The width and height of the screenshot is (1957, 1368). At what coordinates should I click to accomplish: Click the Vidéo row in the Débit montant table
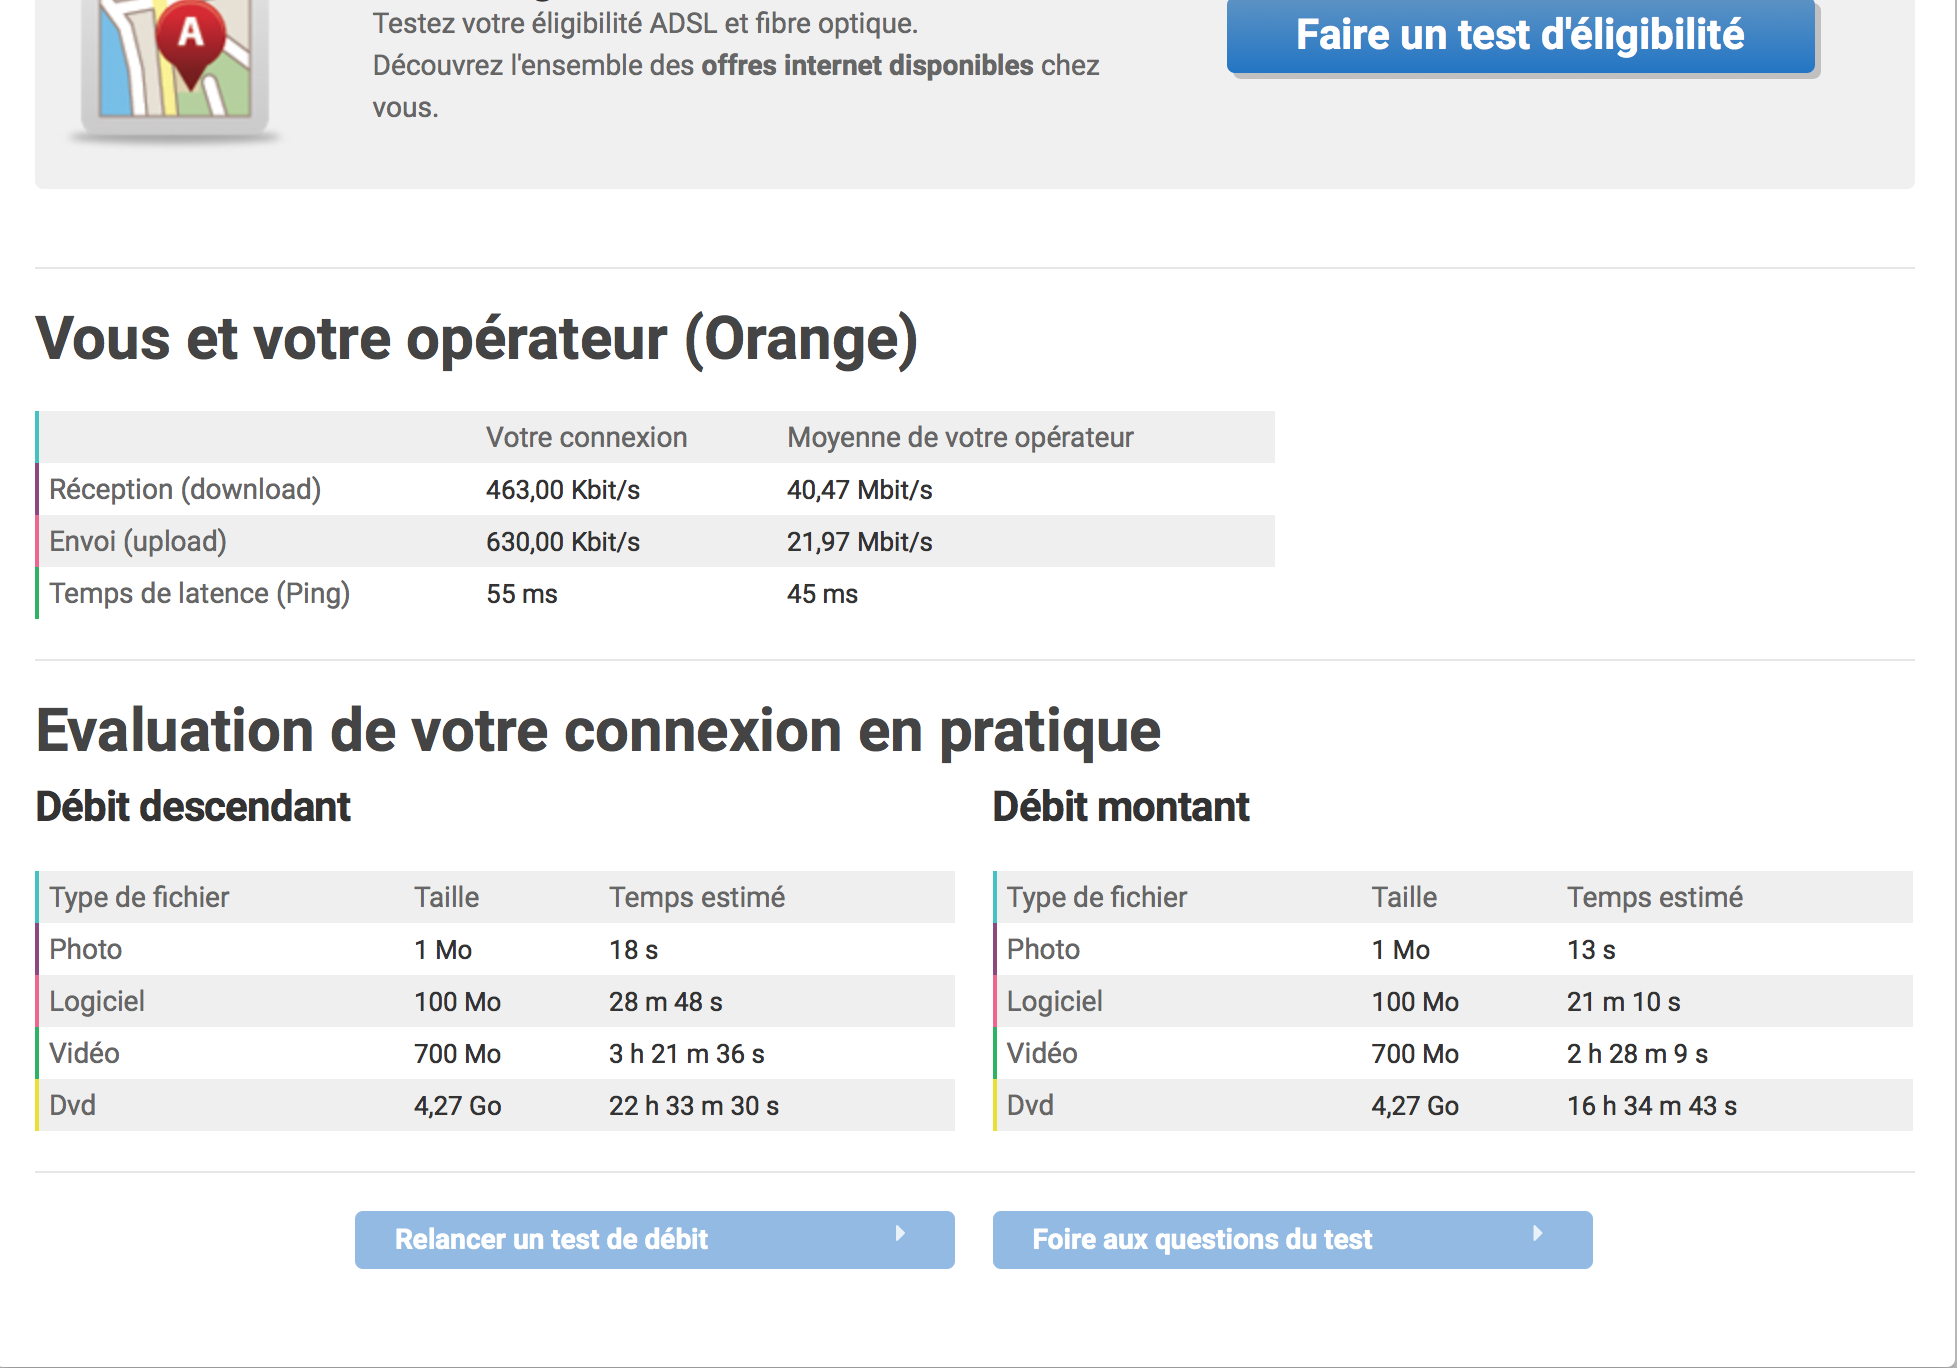click(1042, 1054)
